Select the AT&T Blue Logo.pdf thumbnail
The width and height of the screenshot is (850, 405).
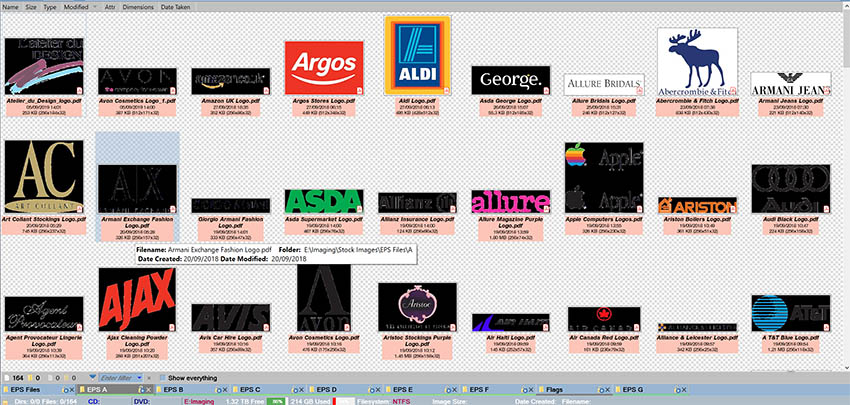click(790, 313)
